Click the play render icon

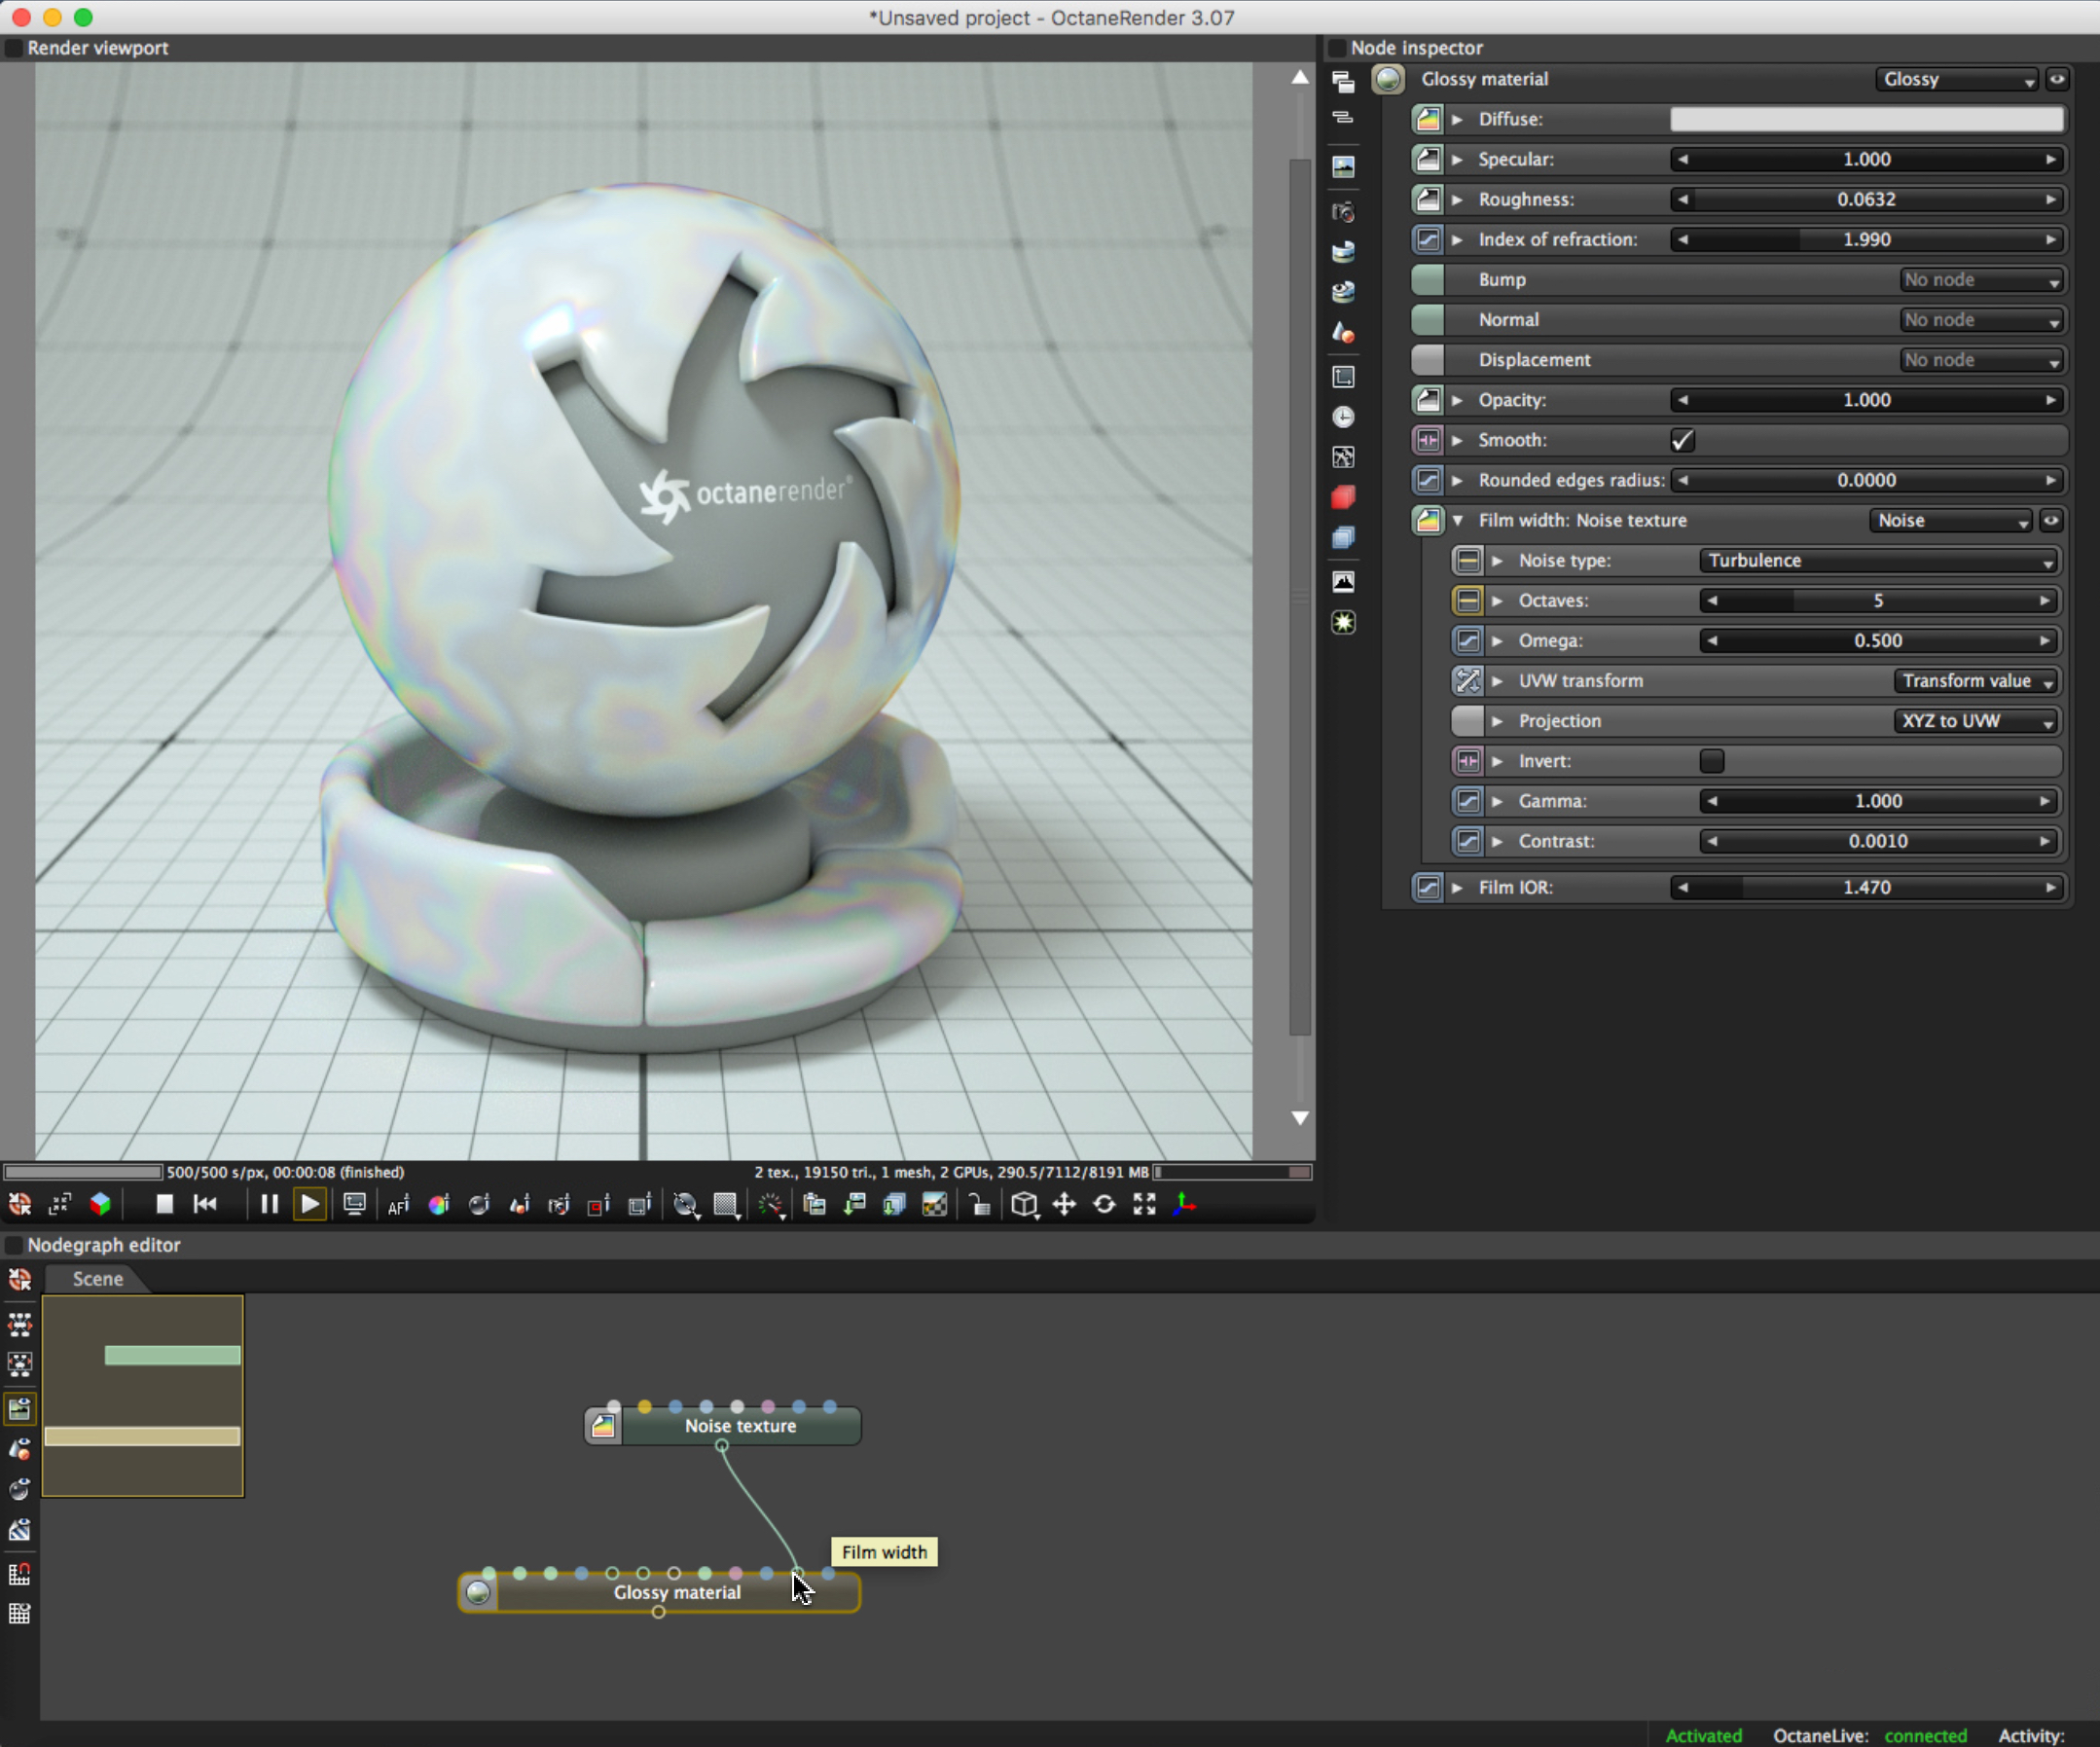click(x=310, y=1204)
